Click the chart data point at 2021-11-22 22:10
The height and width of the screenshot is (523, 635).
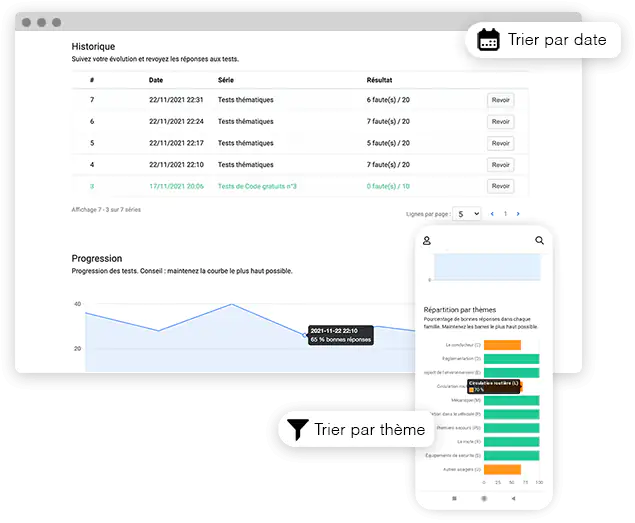pyautogui.click(x=305, y=335)
